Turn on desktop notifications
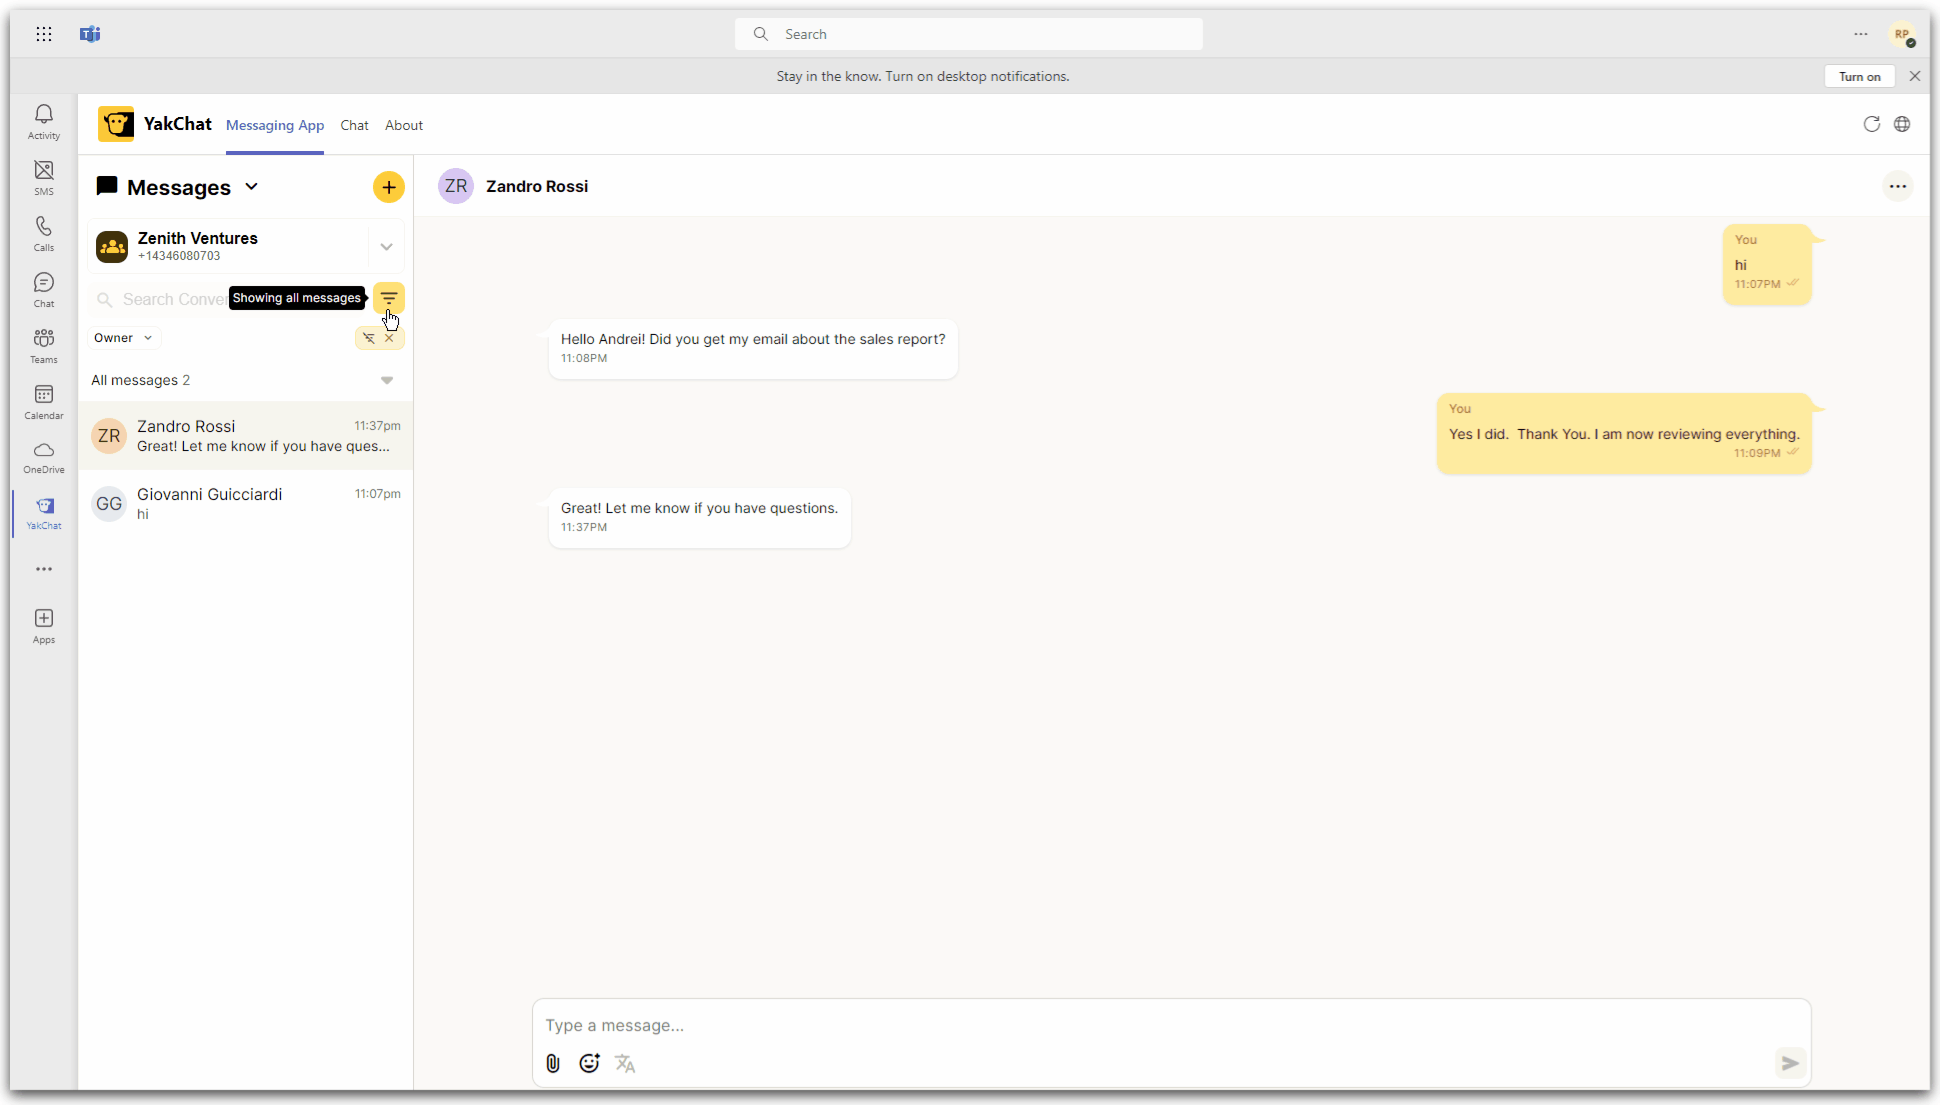This screenshot has width=1940, height=1105. [x=1859, y=76]
